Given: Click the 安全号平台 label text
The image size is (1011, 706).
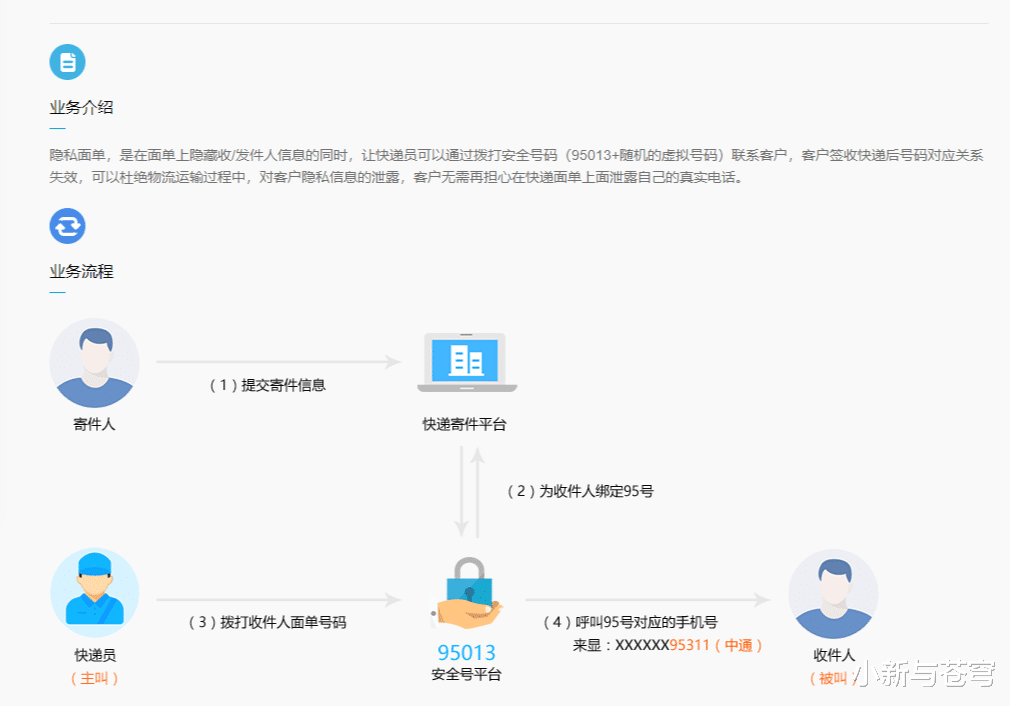Looking at the screenshot, I should pos(466,675).
